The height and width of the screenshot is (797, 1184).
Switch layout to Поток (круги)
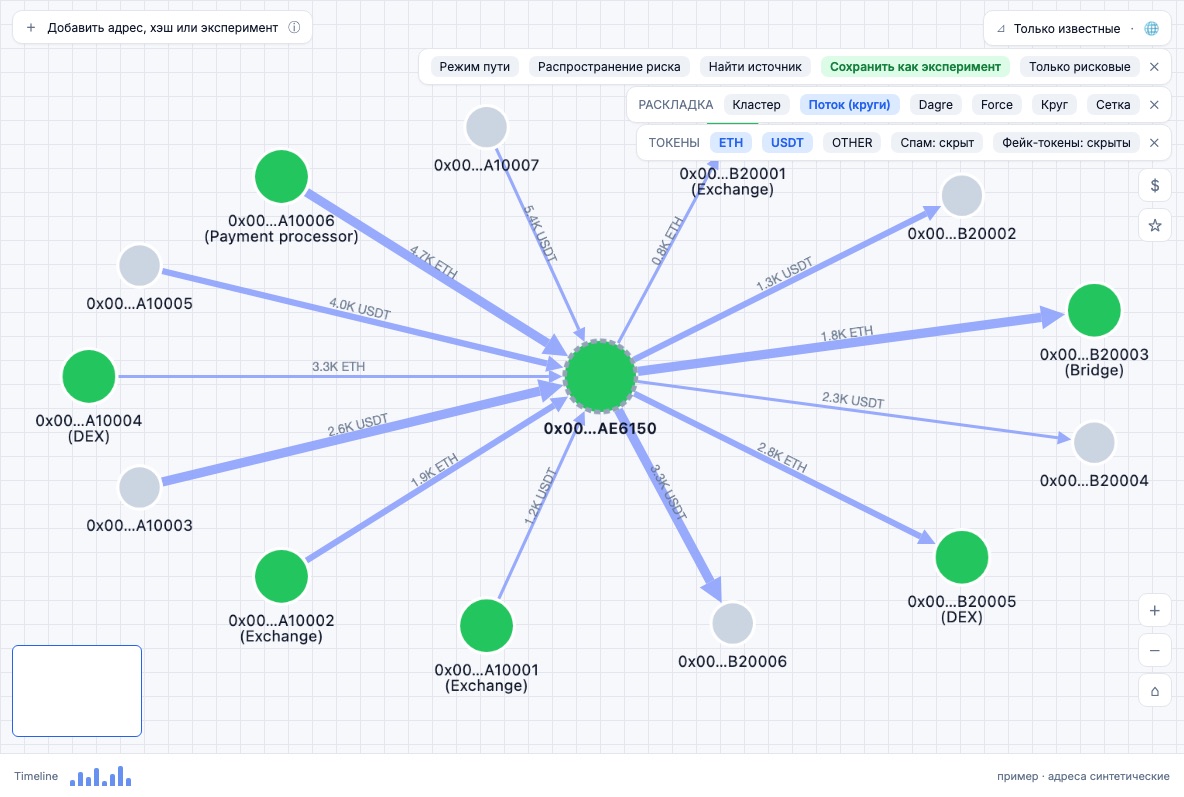click(849, 104)
